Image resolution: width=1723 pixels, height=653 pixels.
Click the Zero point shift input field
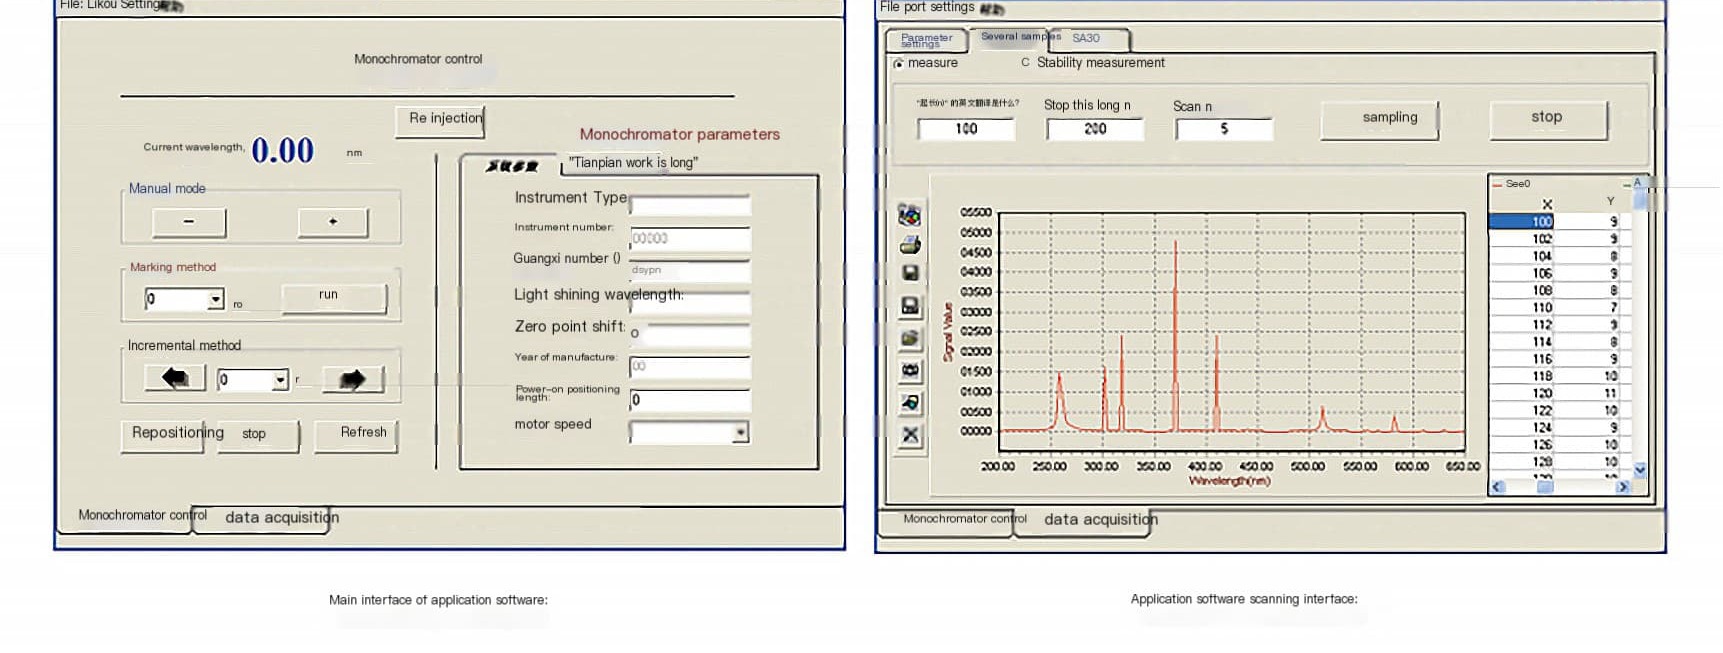click(x=690, y=332)
